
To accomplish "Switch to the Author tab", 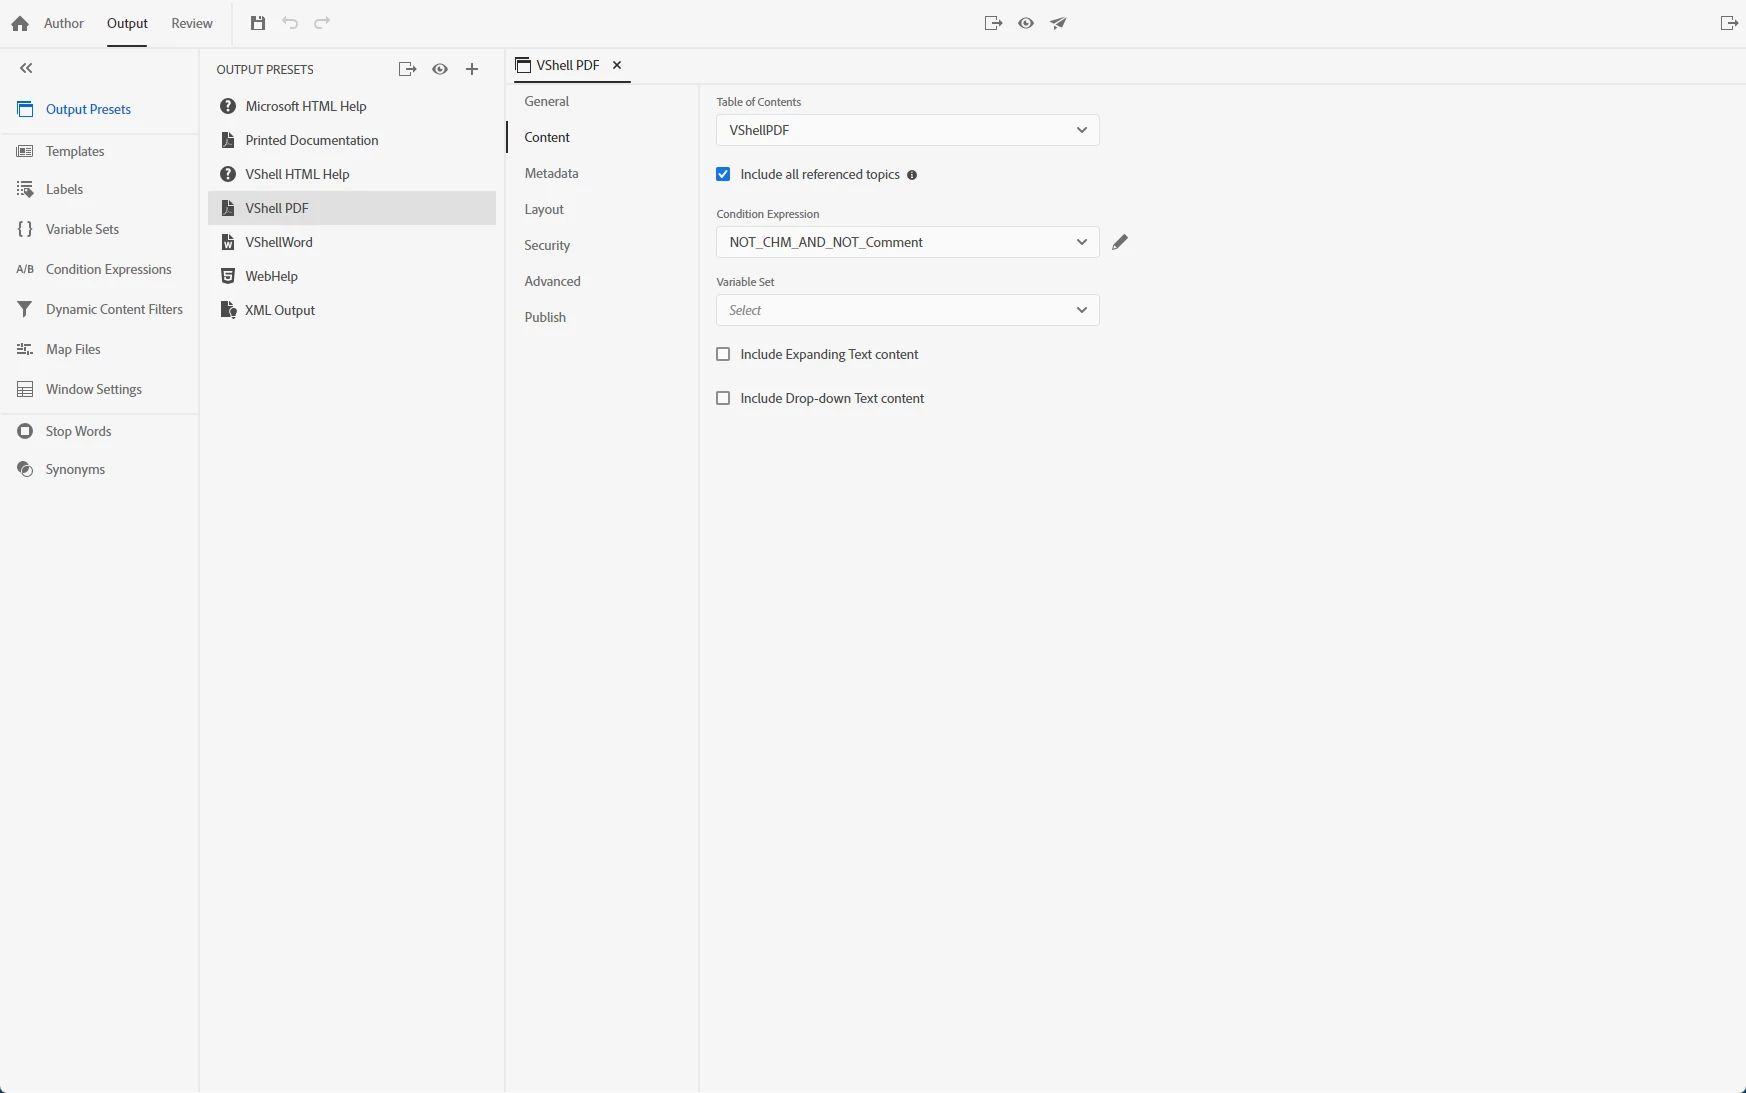I will click(x=64, y=23).
